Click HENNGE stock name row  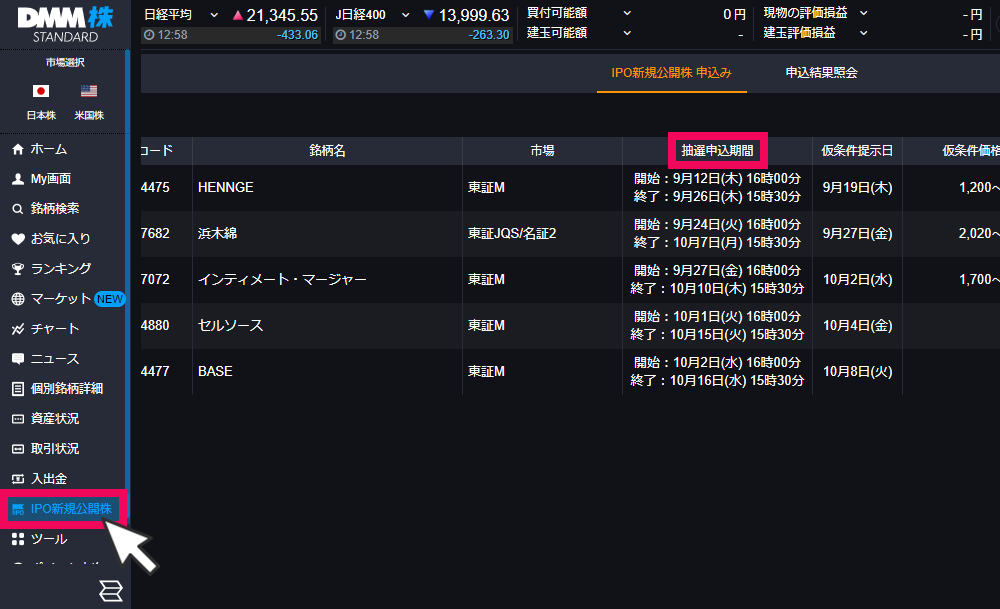pyautogui.click(x=226, y=187)
